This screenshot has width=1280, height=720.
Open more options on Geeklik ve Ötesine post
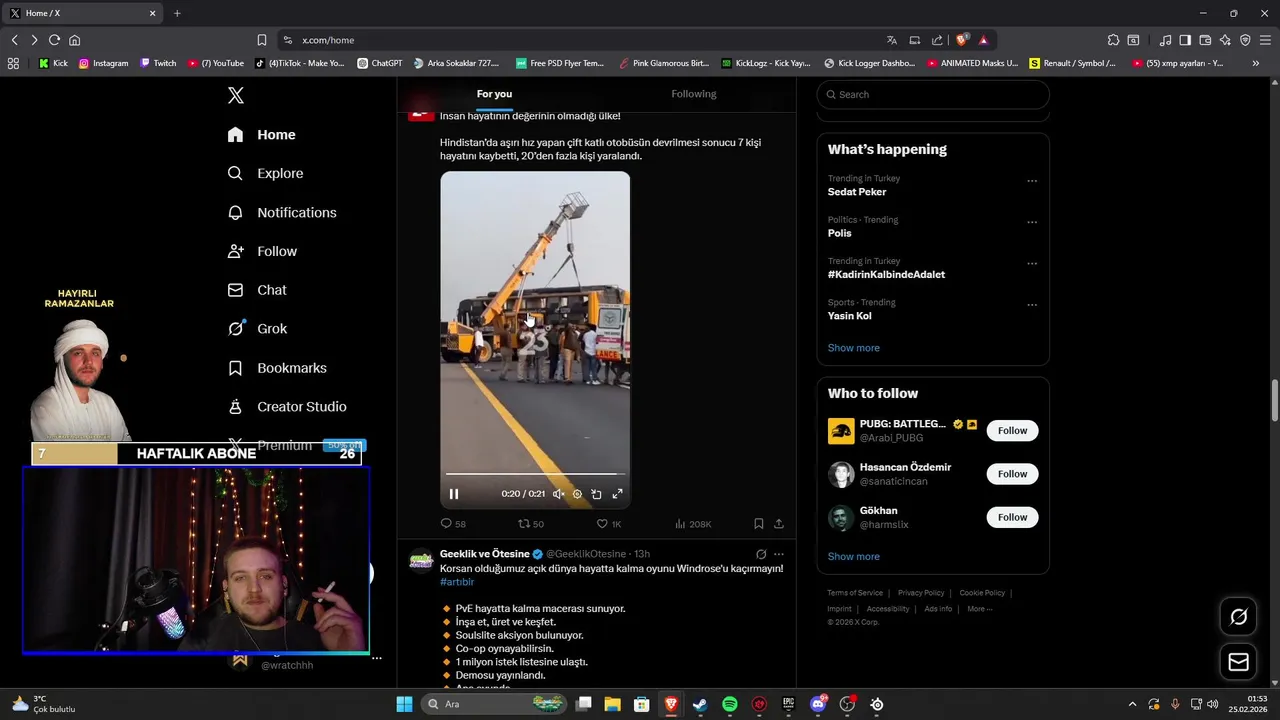[x=779, y=554]
